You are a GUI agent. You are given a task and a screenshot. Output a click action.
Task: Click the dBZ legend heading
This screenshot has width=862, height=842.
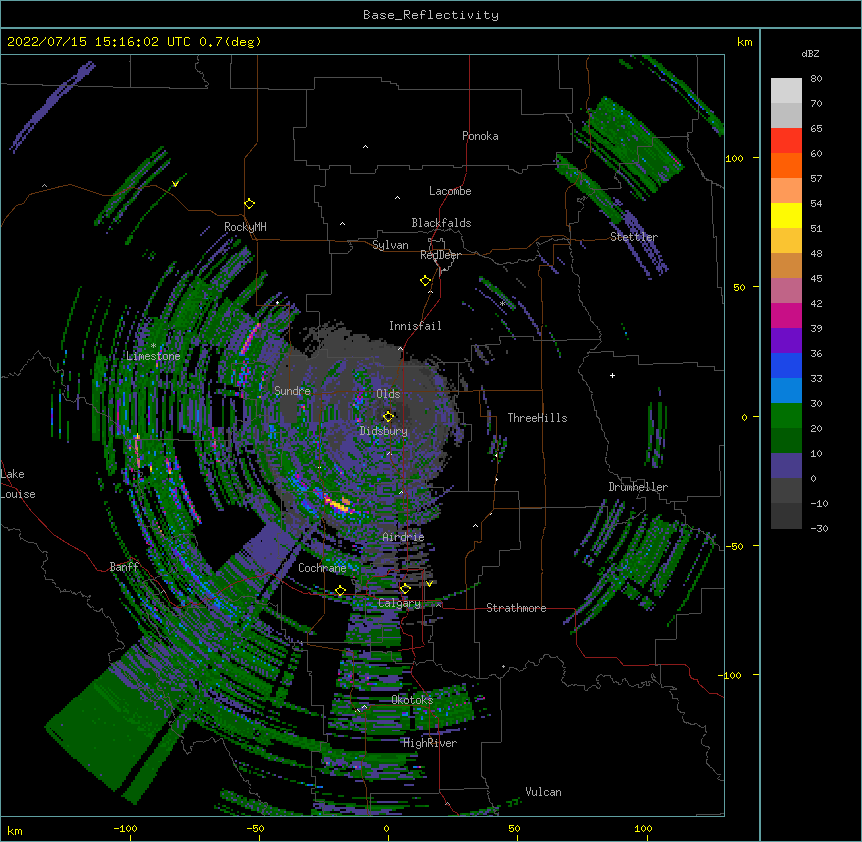[810, 54]
